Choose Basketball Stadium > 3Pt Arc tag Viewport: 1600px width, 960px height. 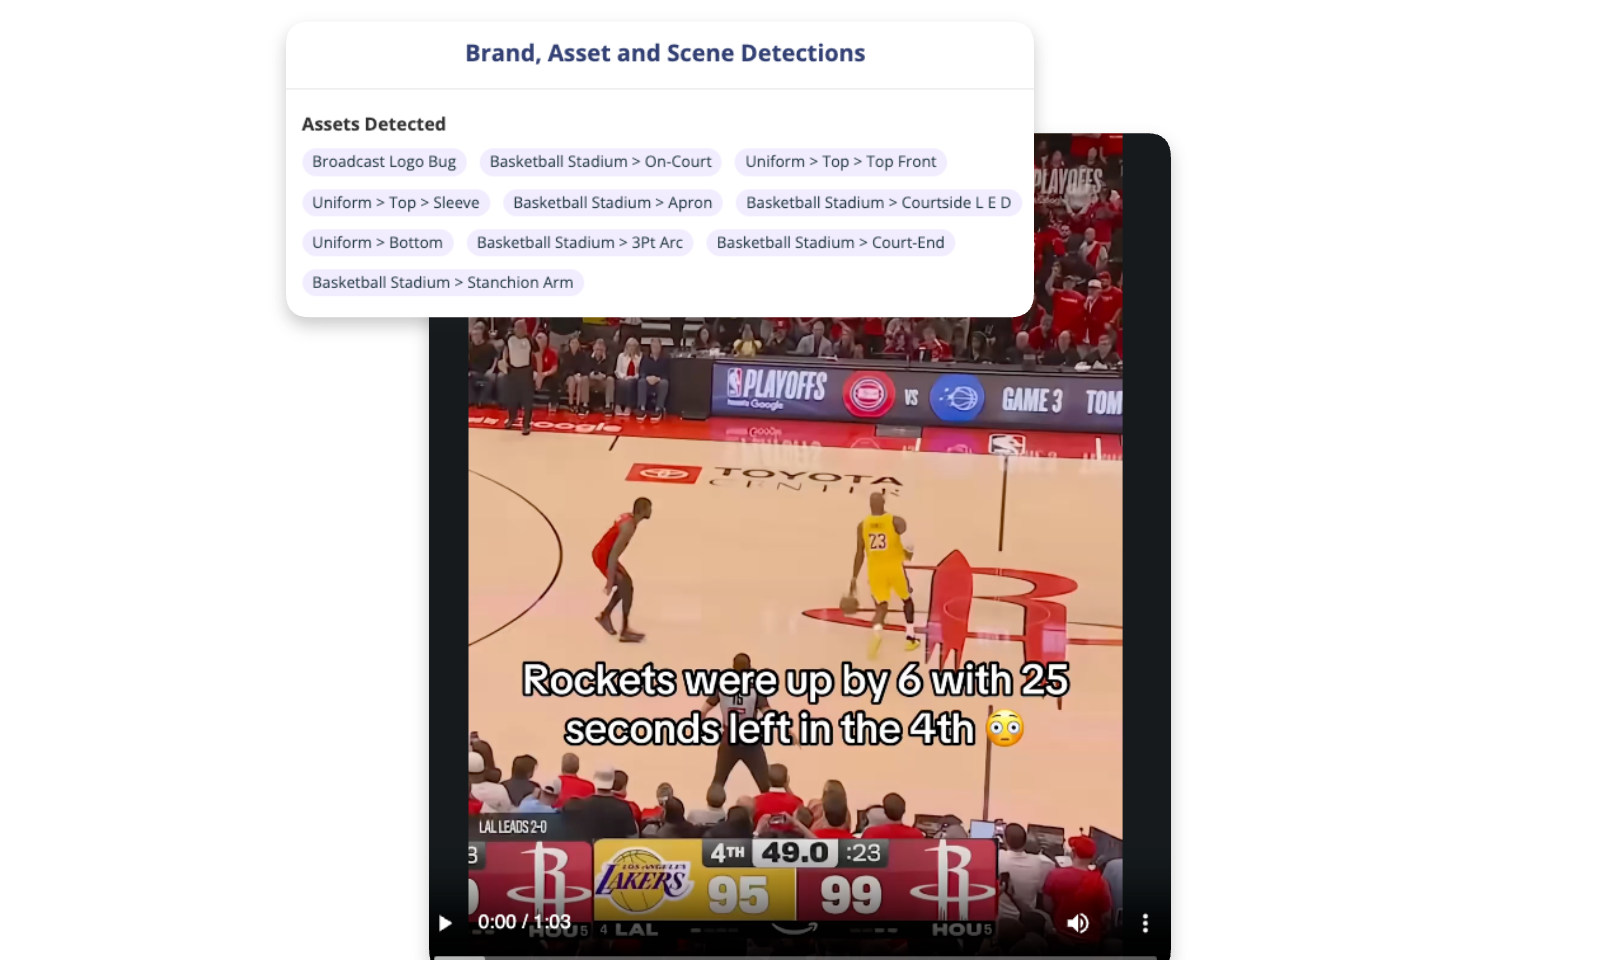[x=580, y=243]
